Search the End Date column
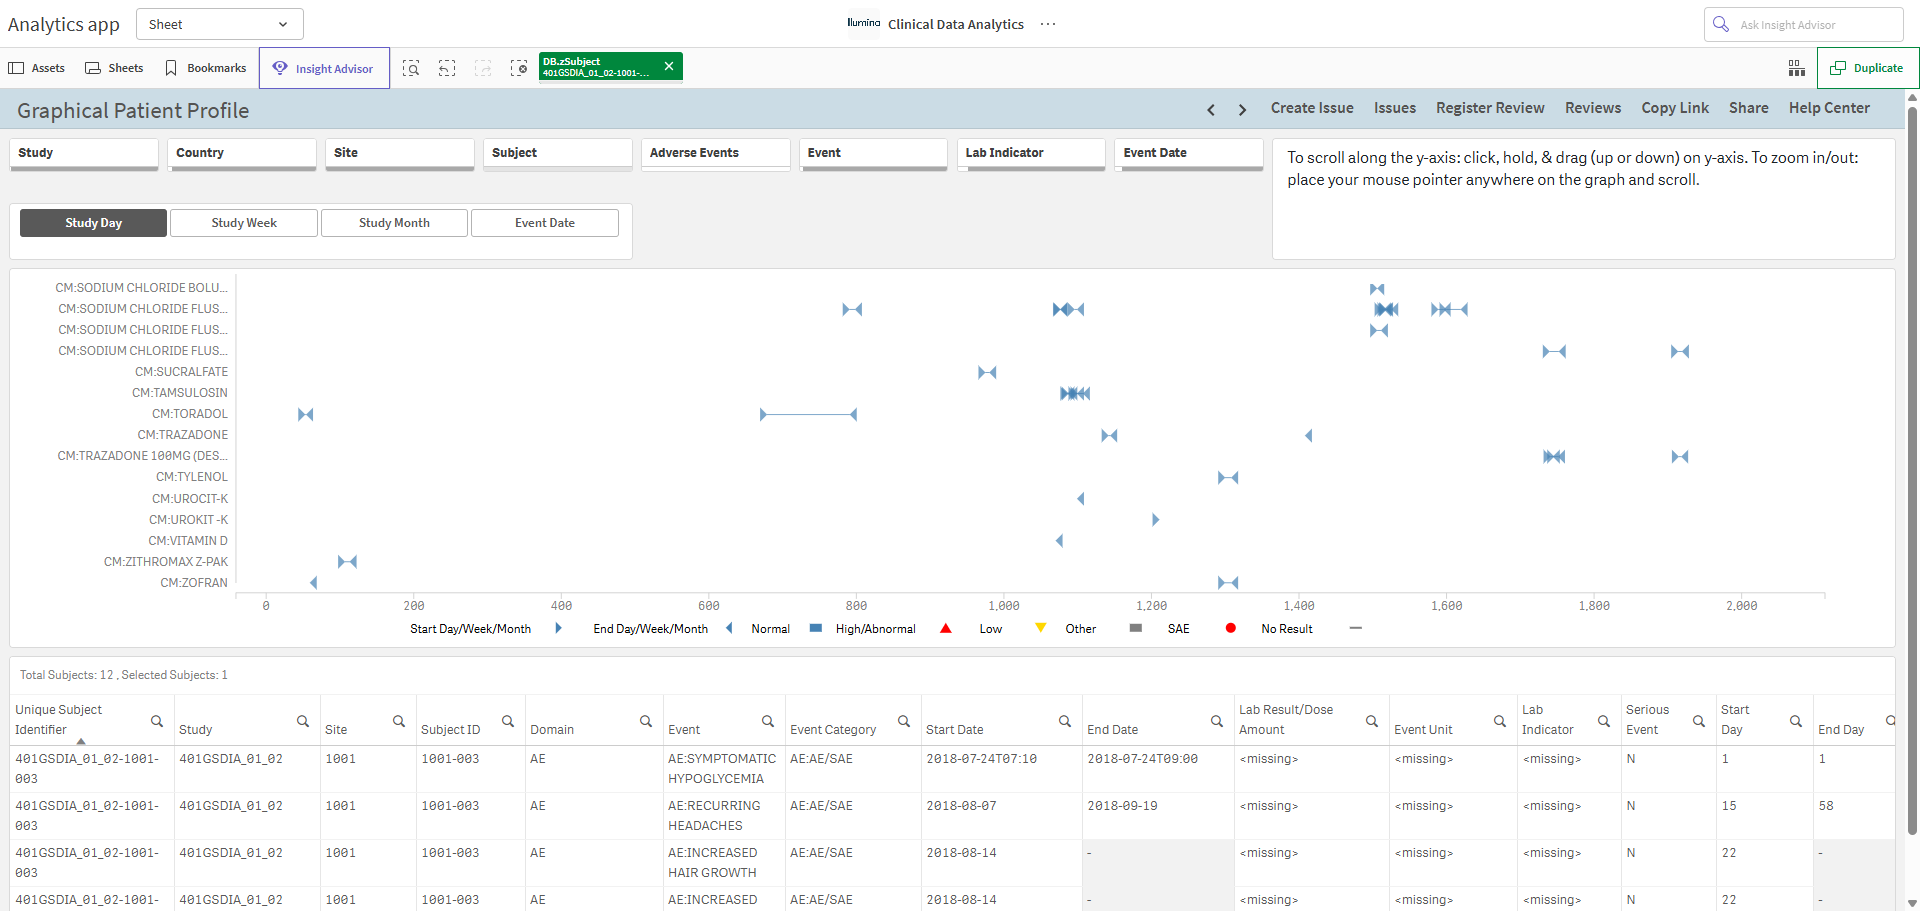1920x911 pixels. click(1217, 721)
